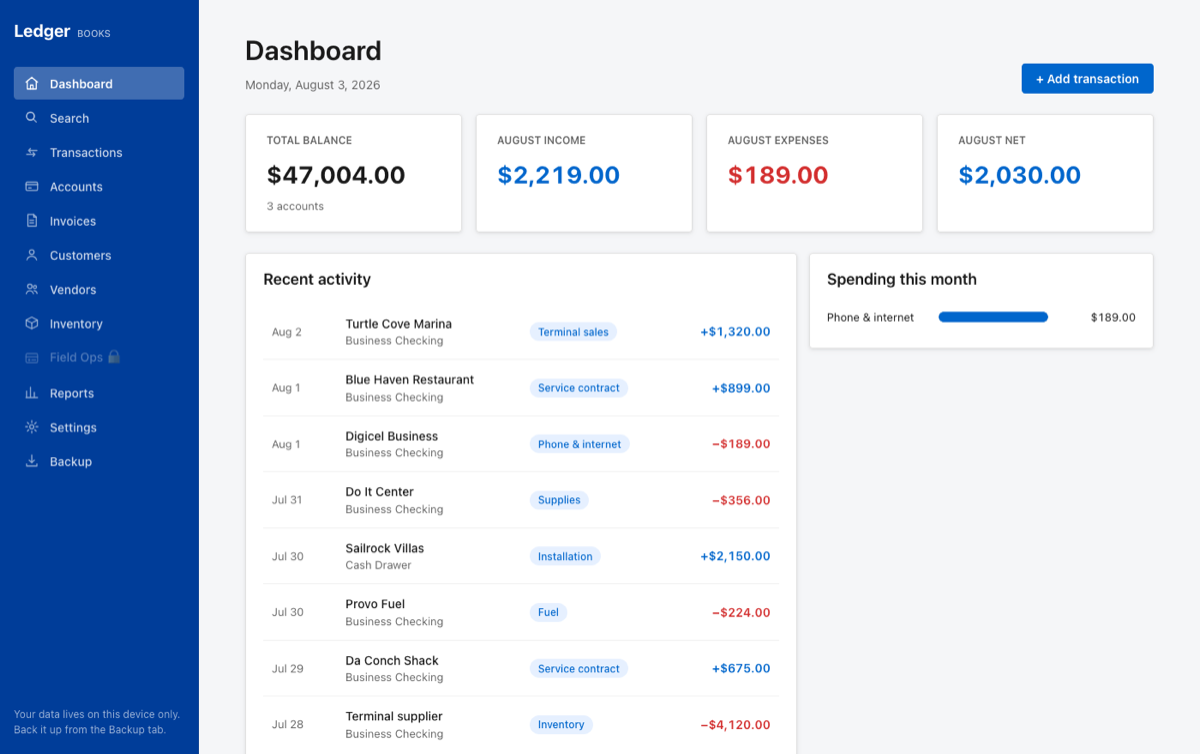Select Digicel Business transaction name
This screenshot has height=754, width=1200.
392,436
